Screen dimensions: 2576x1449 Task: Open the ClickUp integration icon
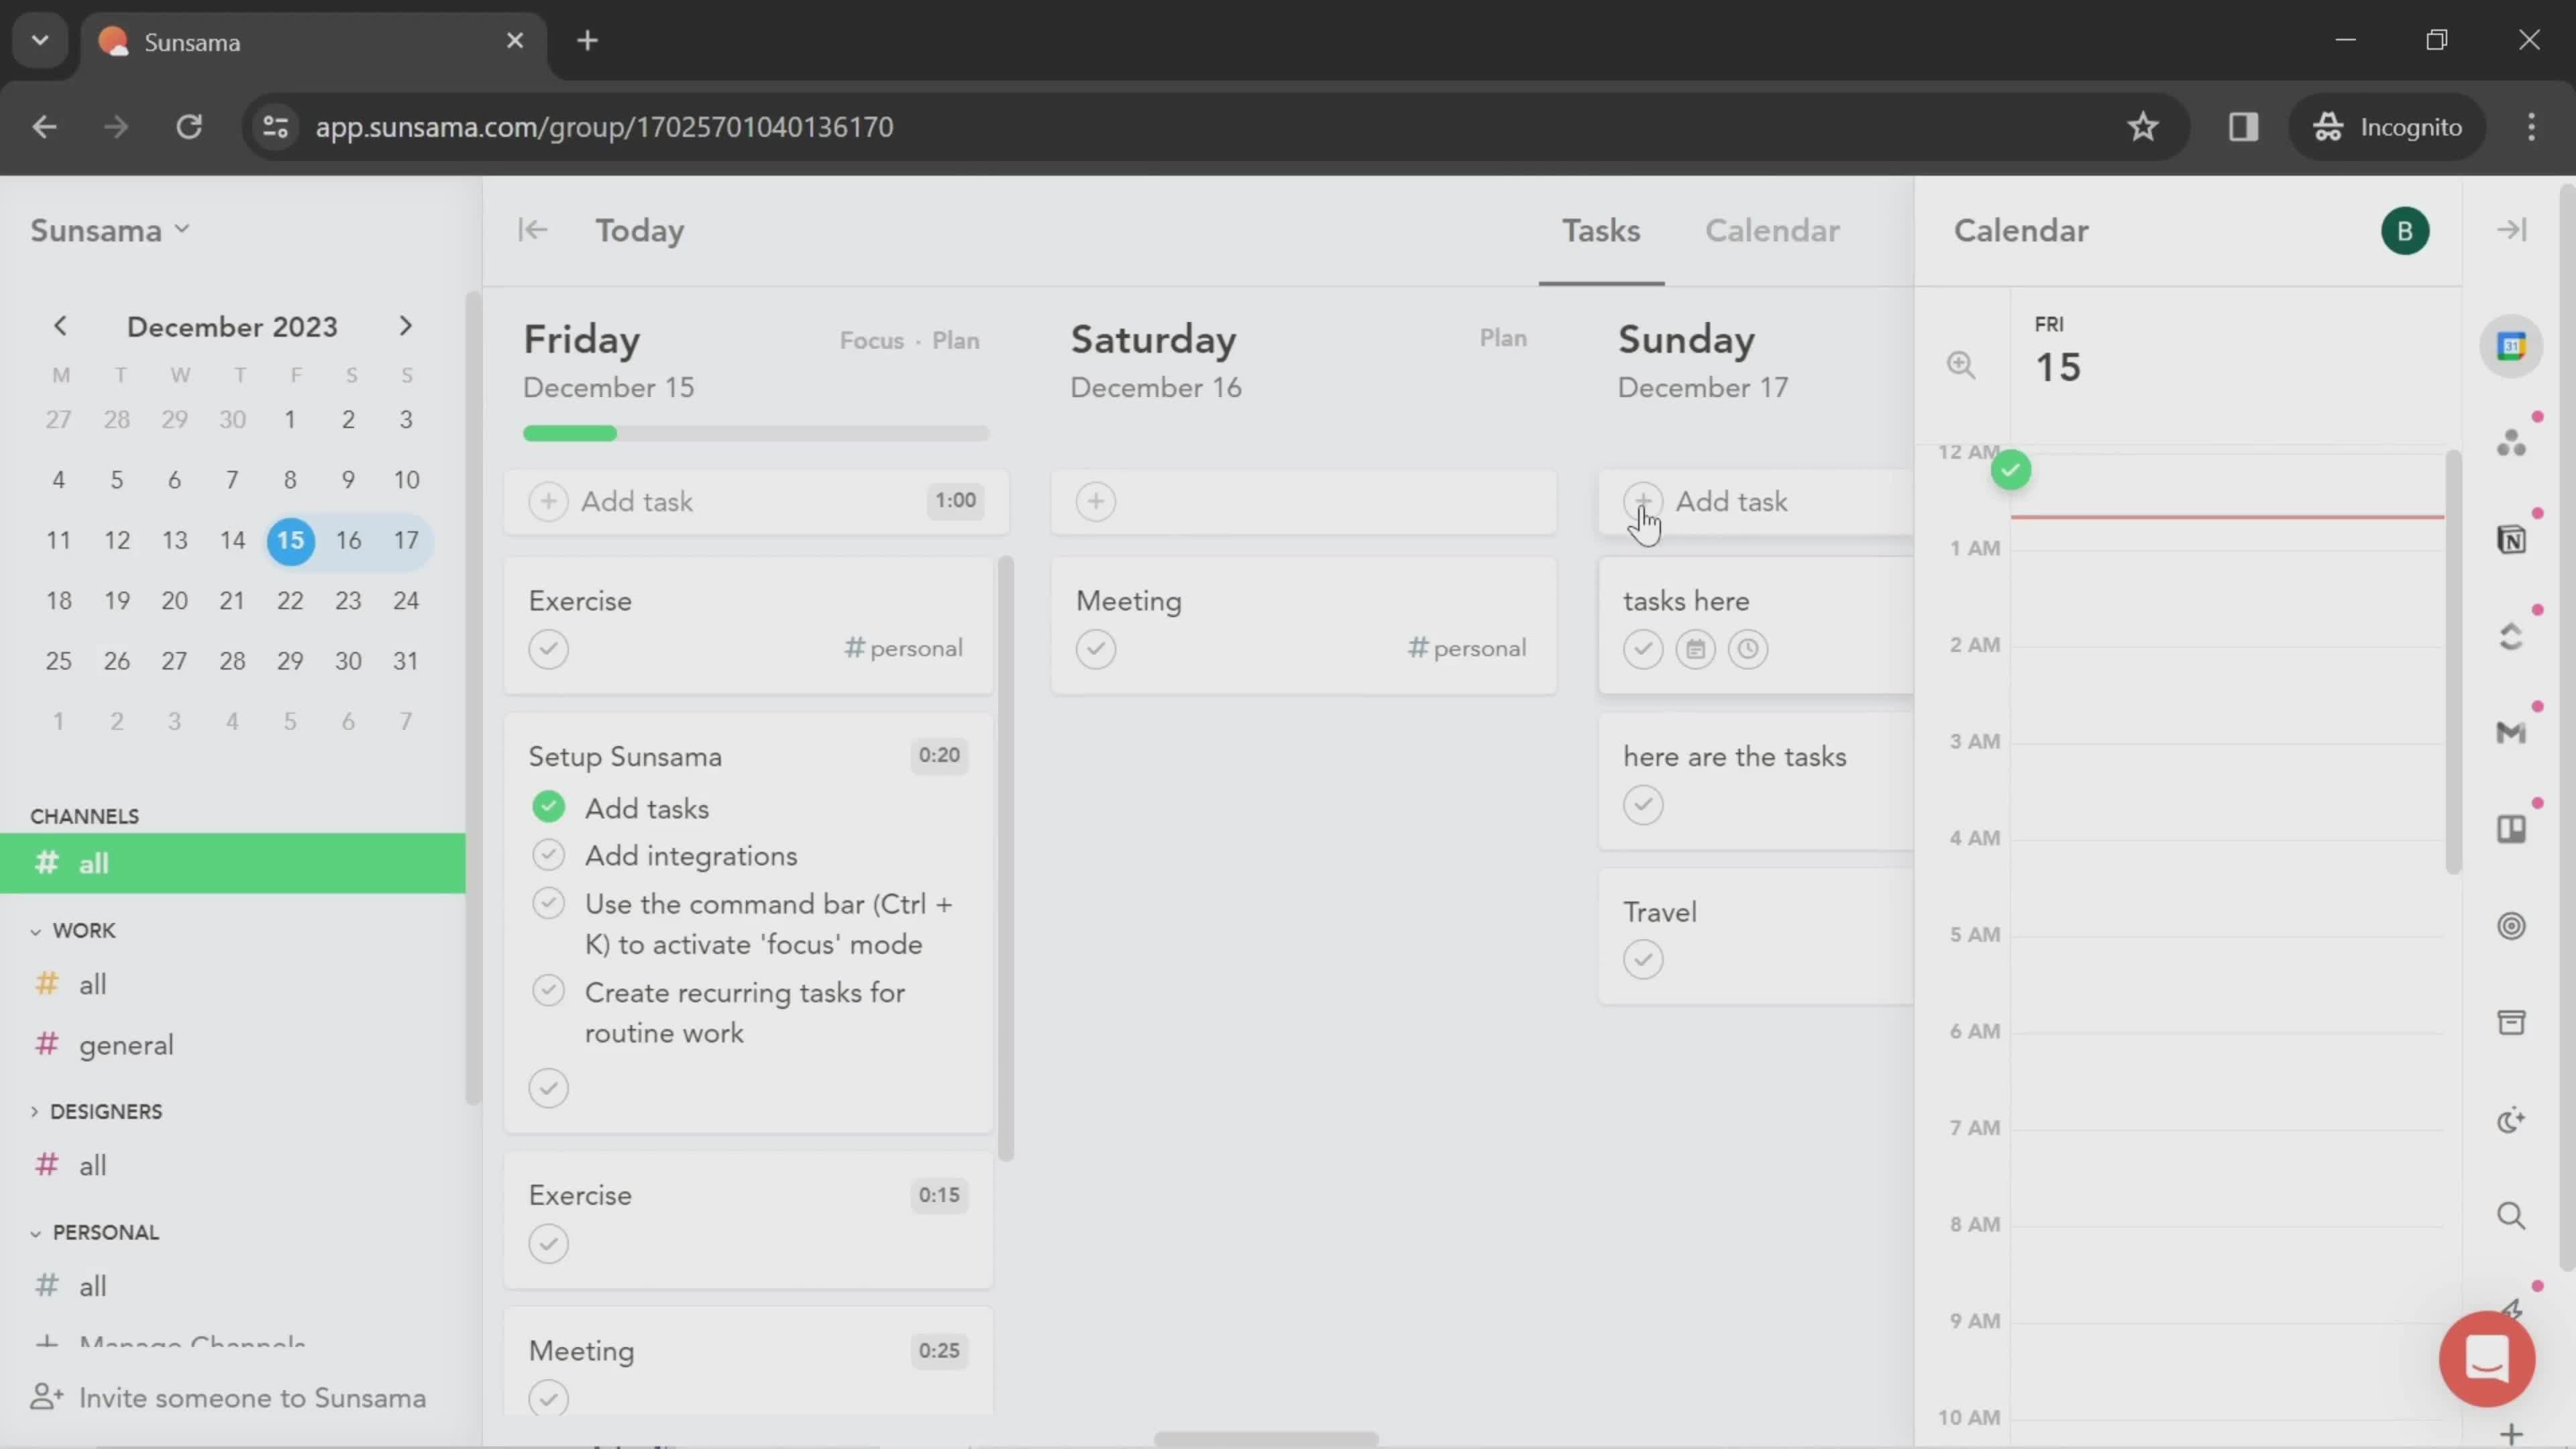[x=2511, y=636]
